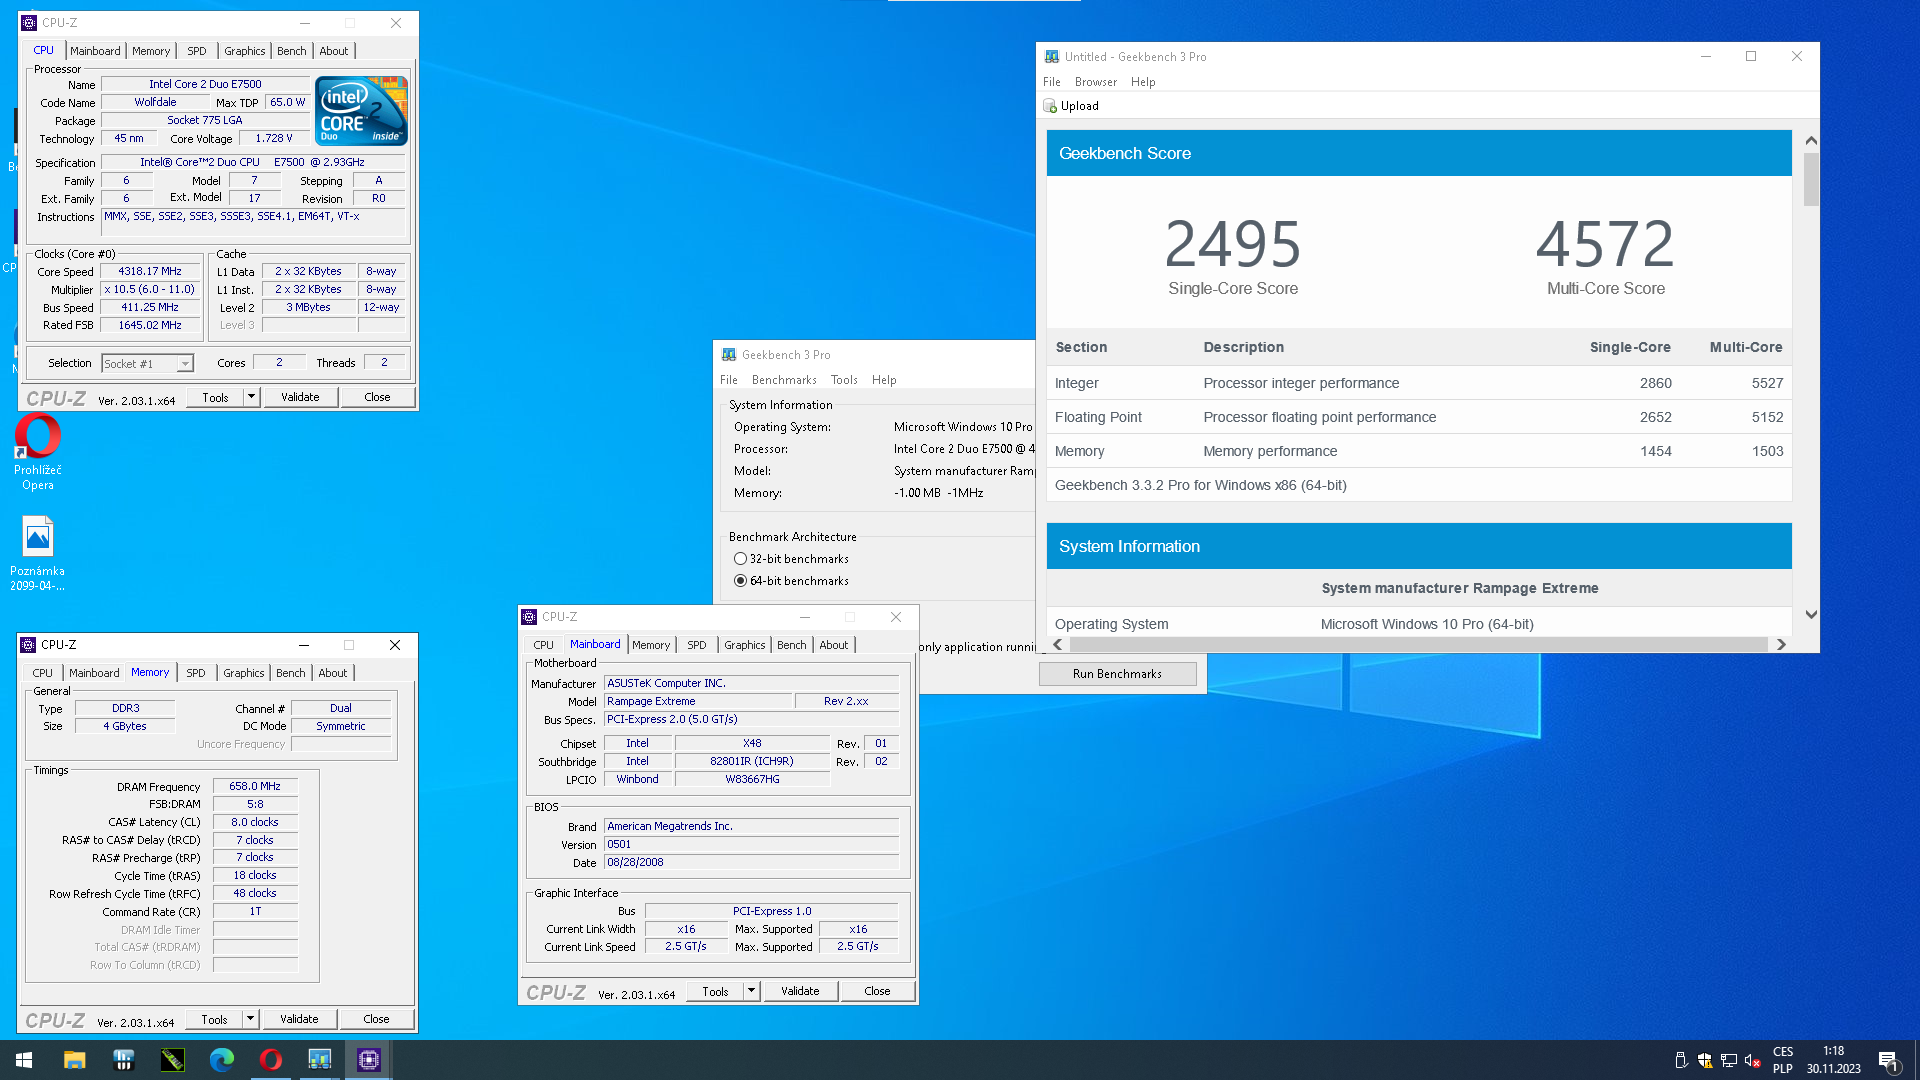The width and height of the screenshot is (1920, 1080).
Task: Click the taskbar clock showing 1:18
Action: point(1834,1060)
